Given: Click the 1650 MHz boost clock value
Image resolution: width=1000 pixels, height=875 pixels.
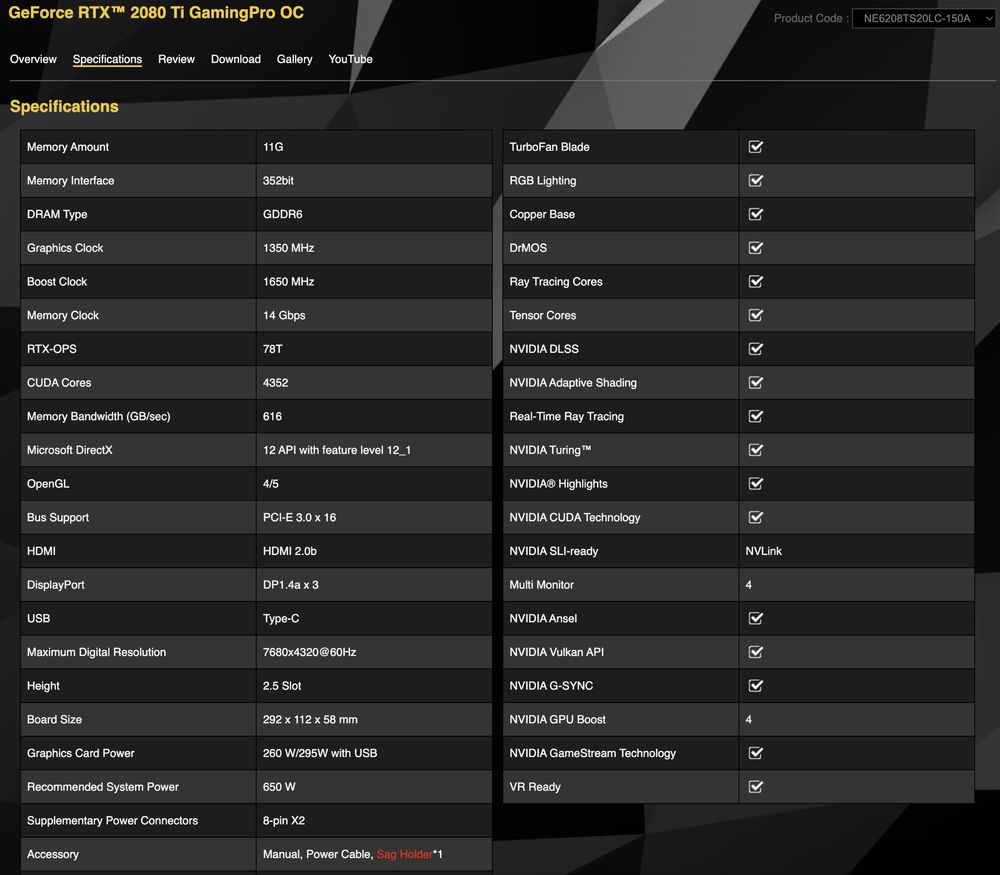Looking at the screenshot, I should coord(288,281).
